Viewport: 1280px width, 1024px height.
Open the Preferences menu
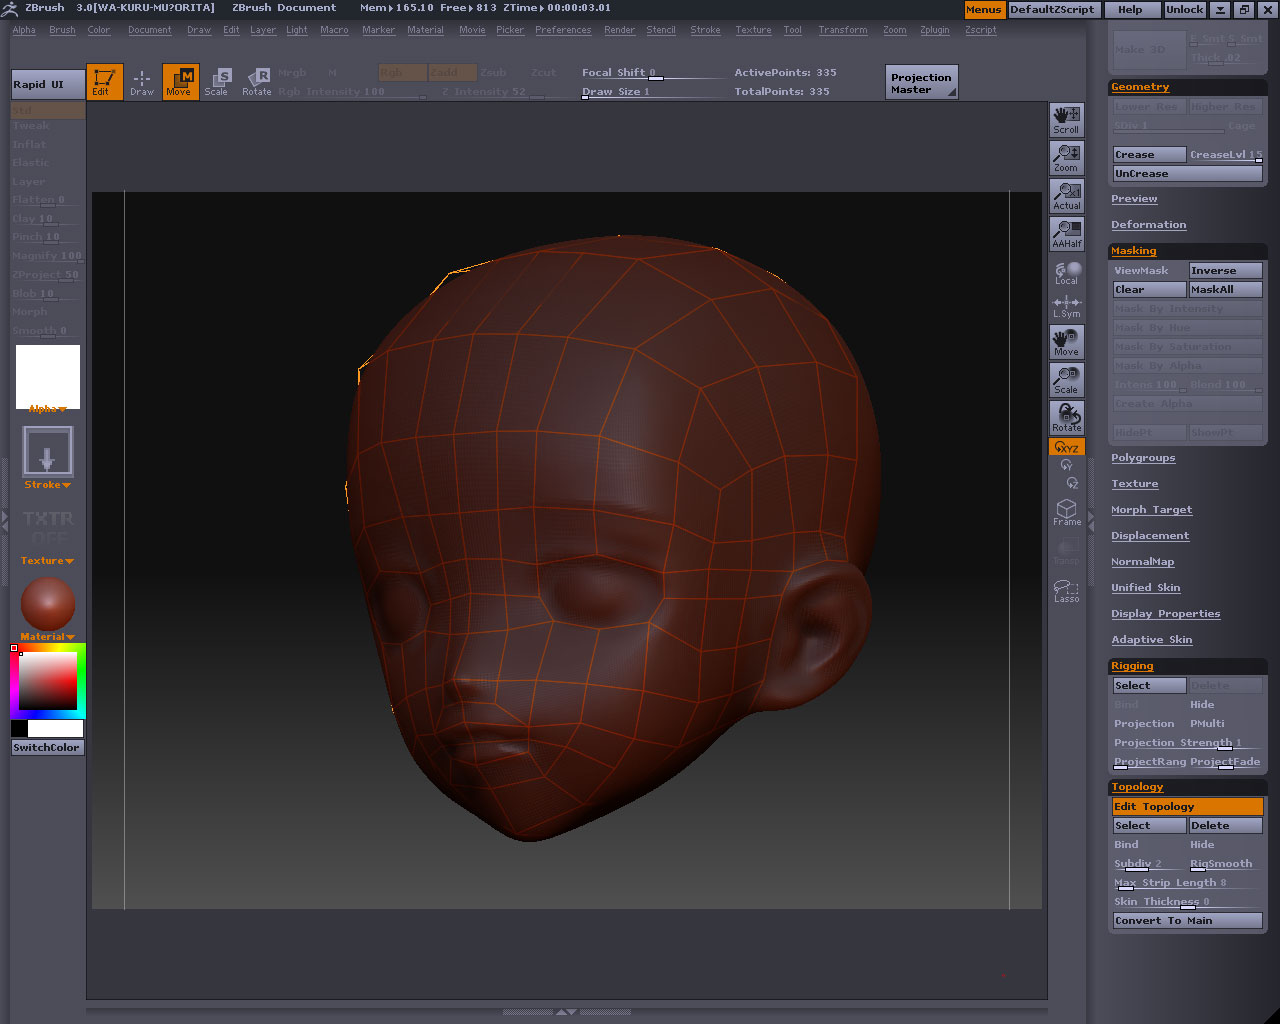coord(562,30)
